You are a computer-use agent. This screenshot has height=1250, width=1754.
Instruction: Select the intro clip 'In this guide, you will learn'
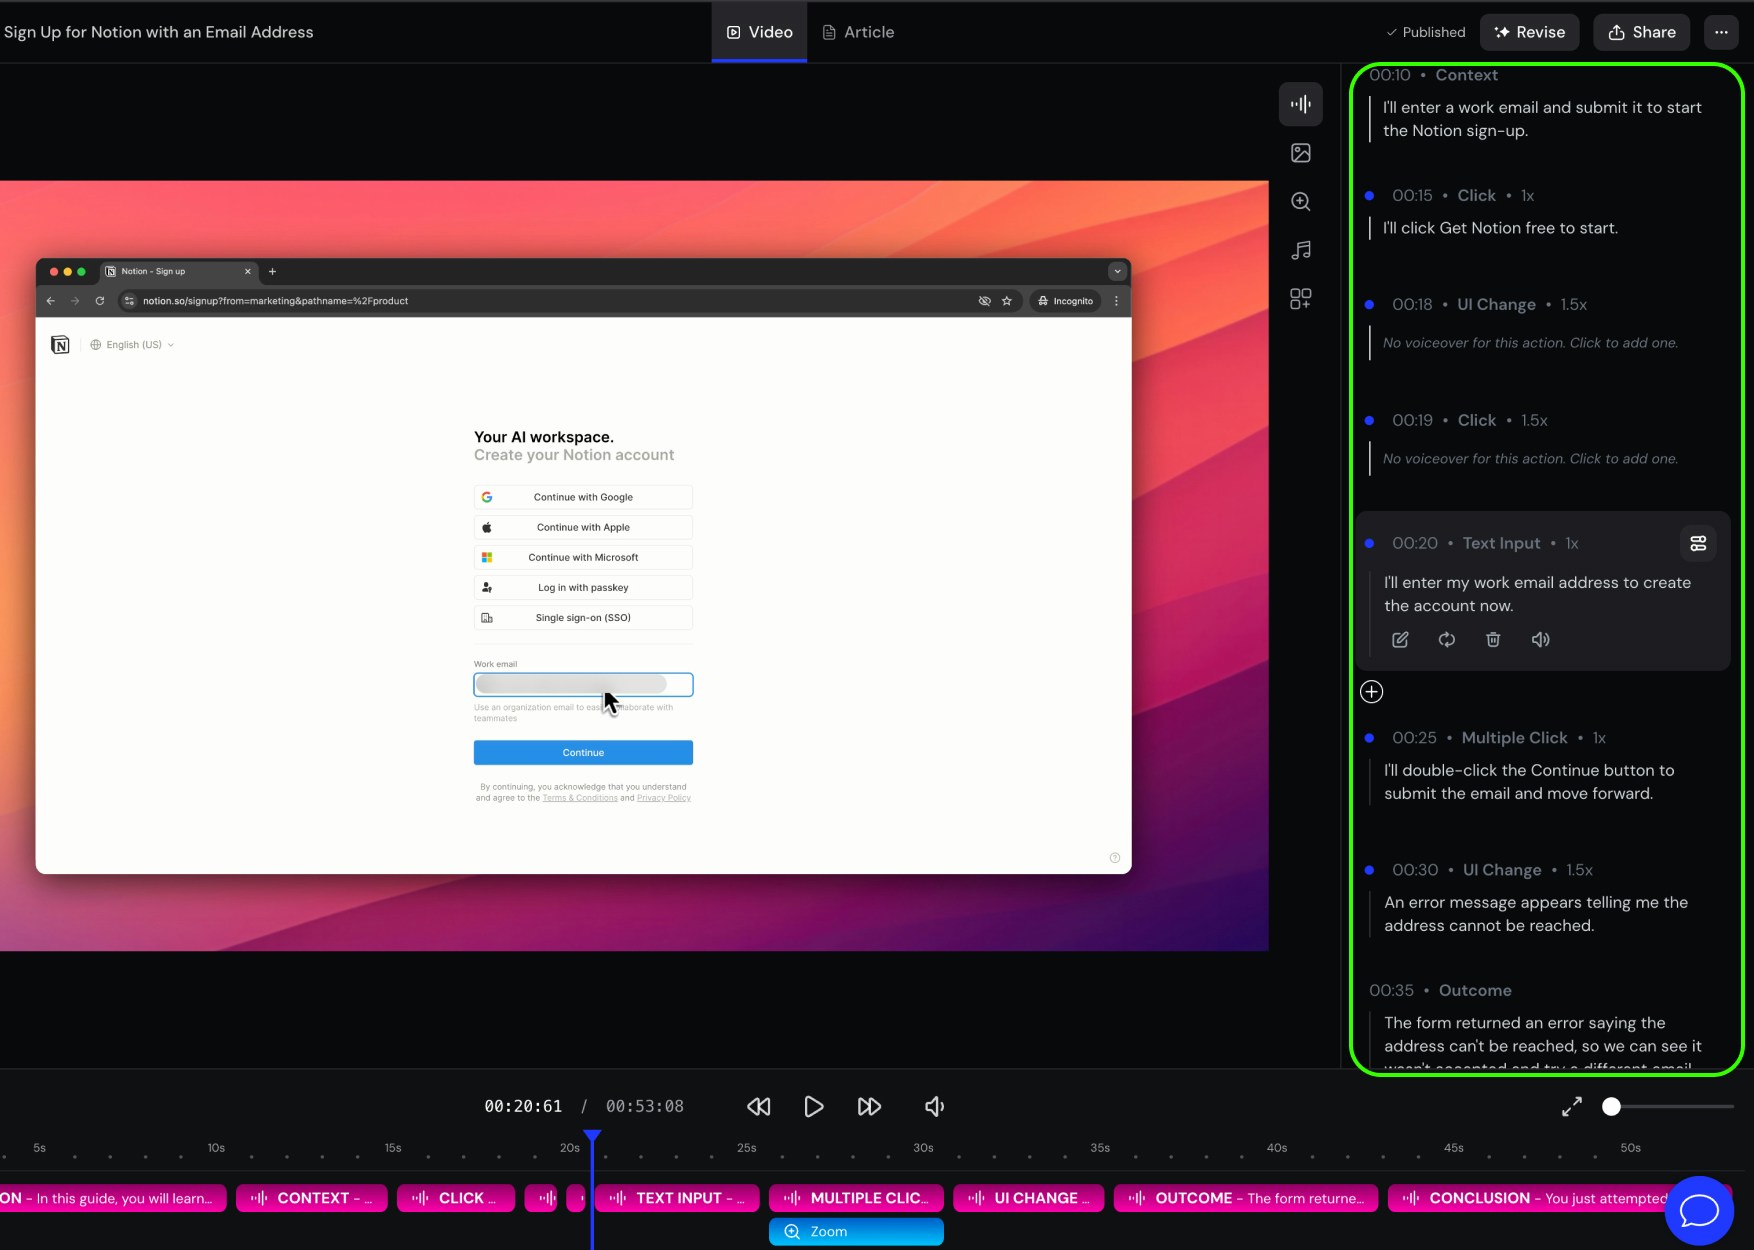[x=113, y=1198]
